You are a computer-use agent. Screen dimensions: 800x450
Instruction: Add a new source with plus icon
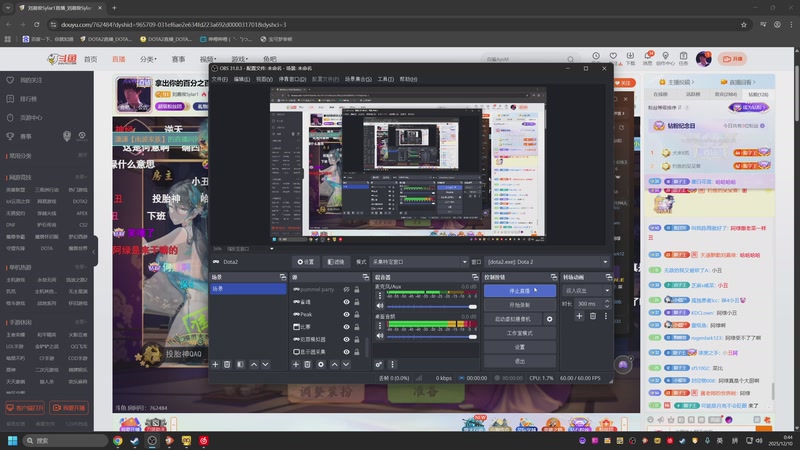(295, 364)
